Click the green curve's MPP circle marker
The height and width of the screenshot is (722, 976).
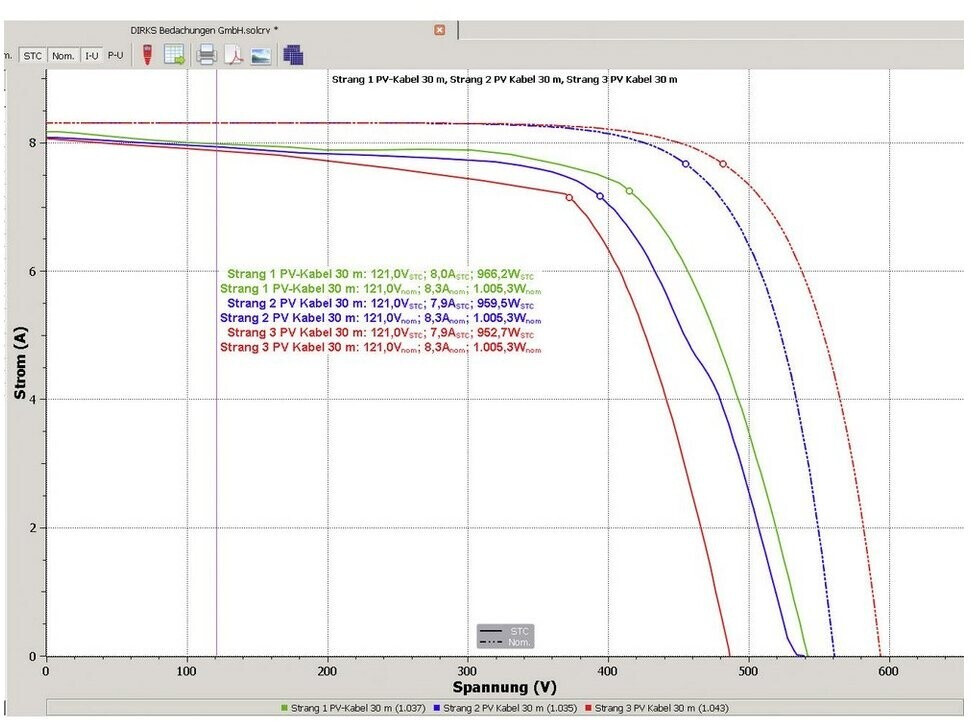pyautogui.click(x=629, y=191)
